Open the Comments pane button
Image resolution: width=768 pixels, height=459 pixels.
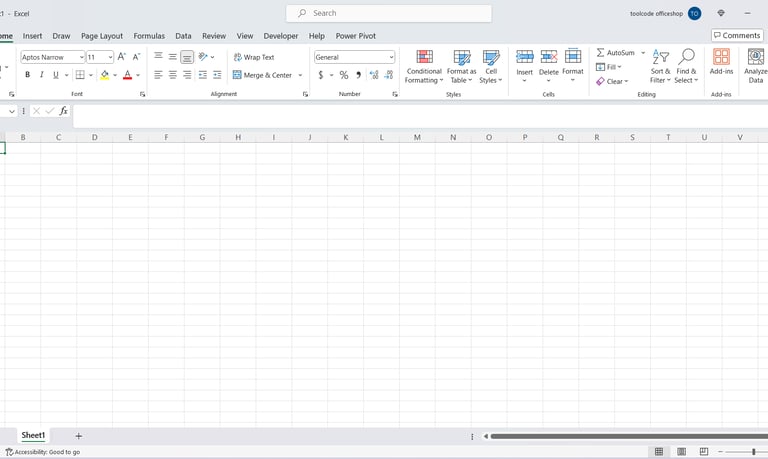(737, 35)
